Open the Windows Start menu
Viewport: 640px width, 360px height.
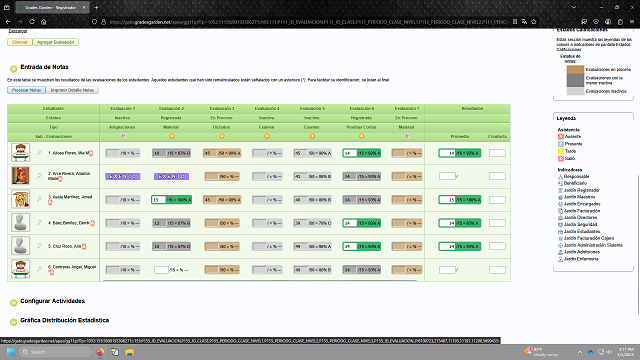pos(11,352)
